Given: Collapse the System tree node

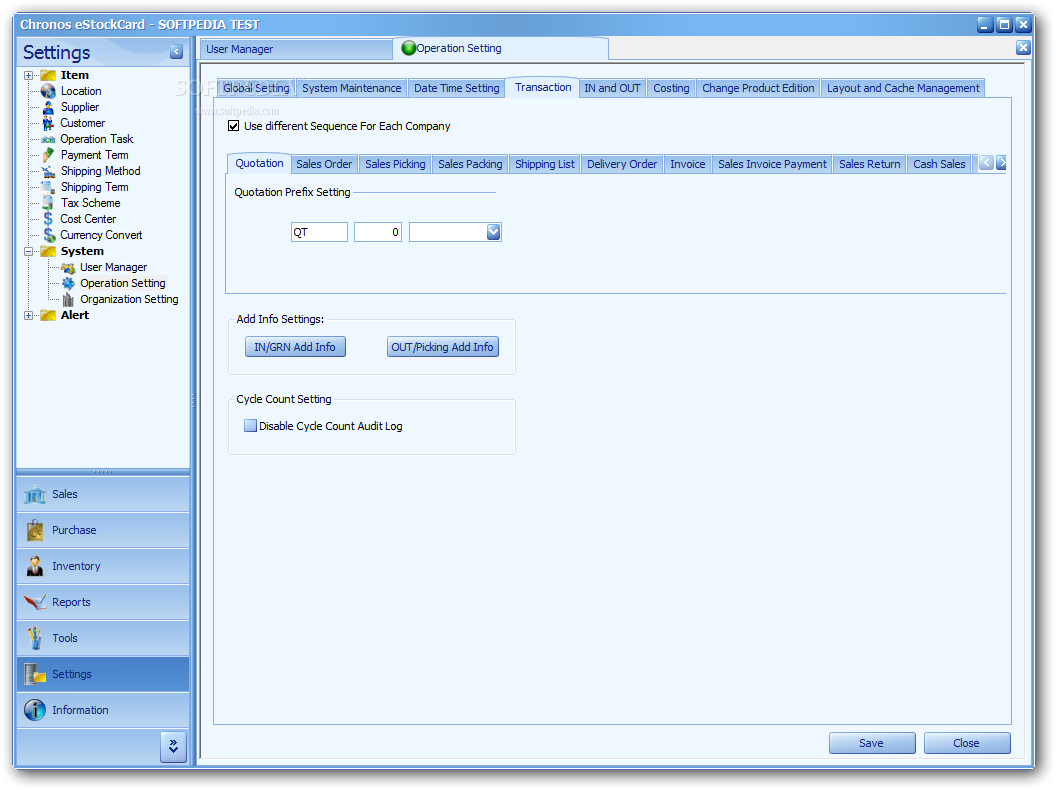Looking at the screenshot, I should (x=28, y=251).
